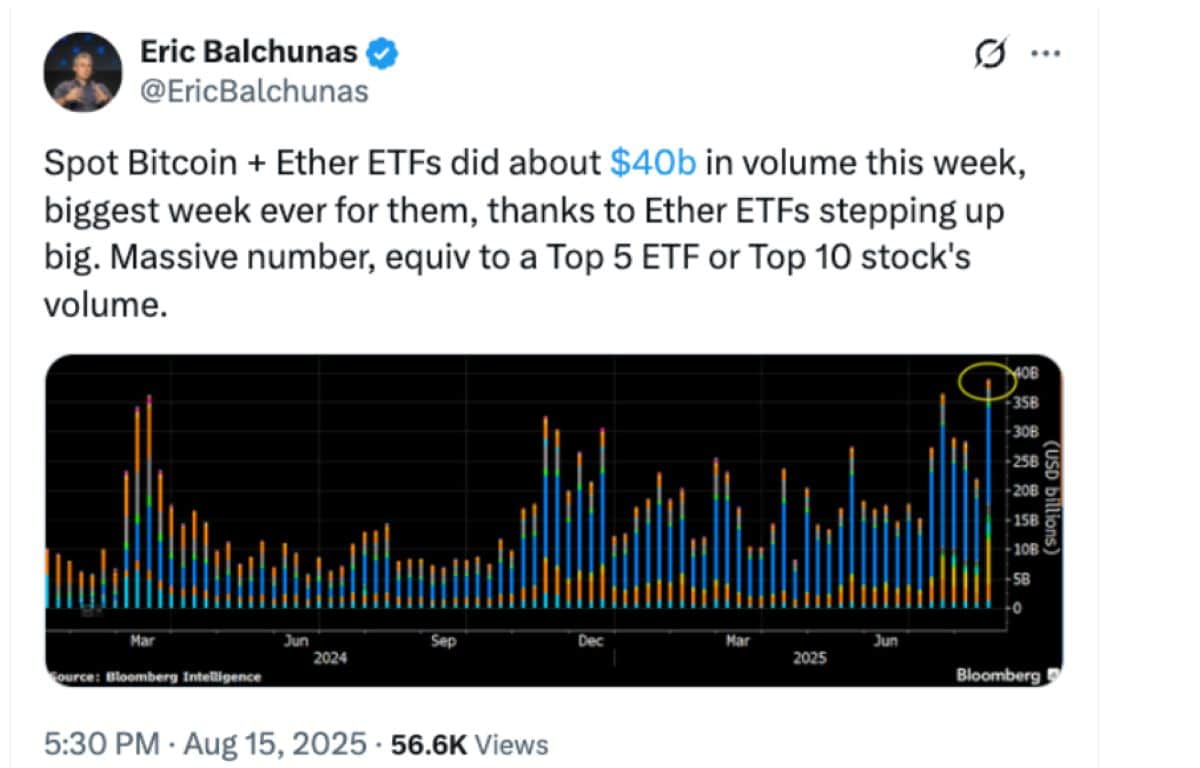Click the Sep marker on chart timeline

(443, 641)
